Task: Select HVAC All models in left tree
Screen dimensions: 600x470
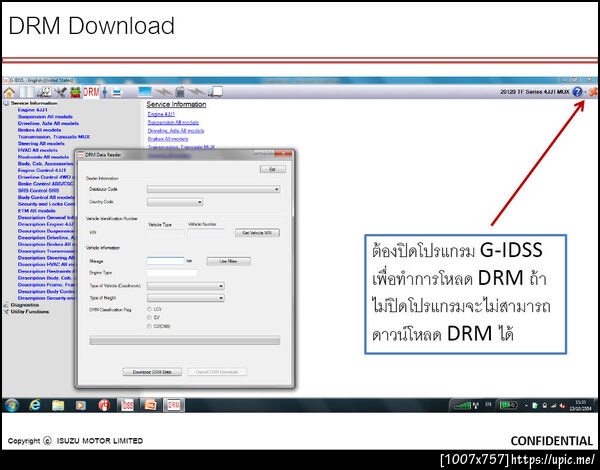Action: coord(38,150)
